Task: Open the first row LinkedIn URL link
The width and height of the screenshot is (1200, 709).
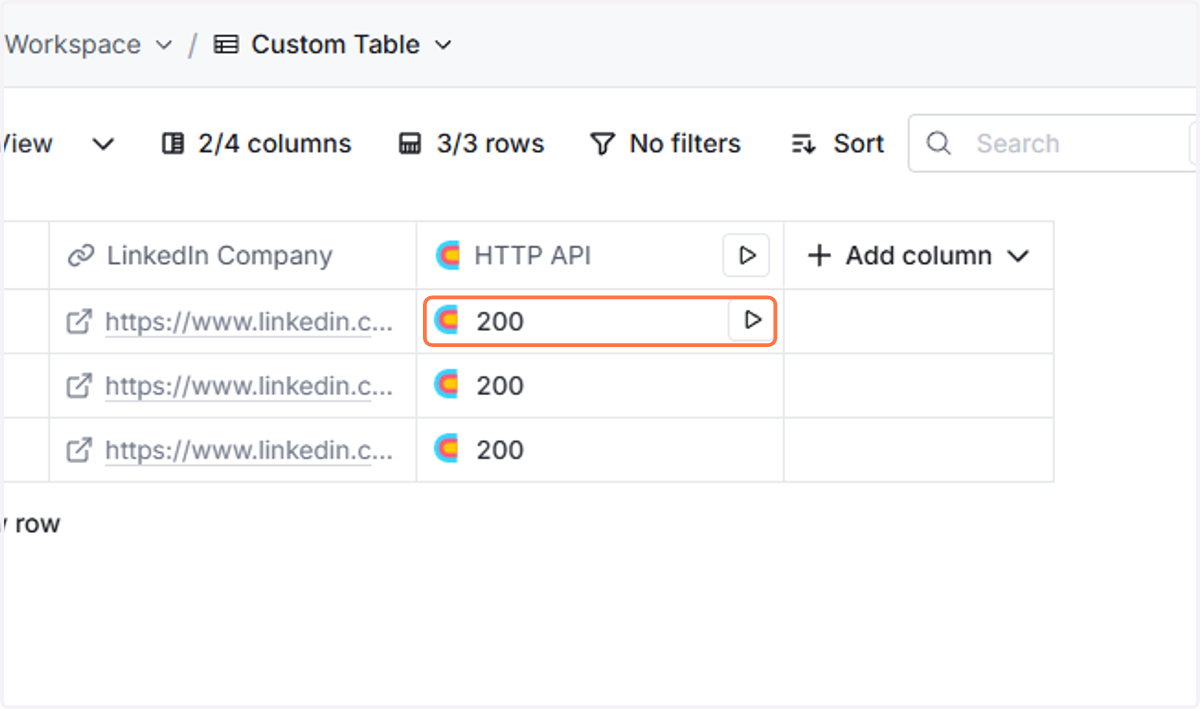Action: (249, 322)
